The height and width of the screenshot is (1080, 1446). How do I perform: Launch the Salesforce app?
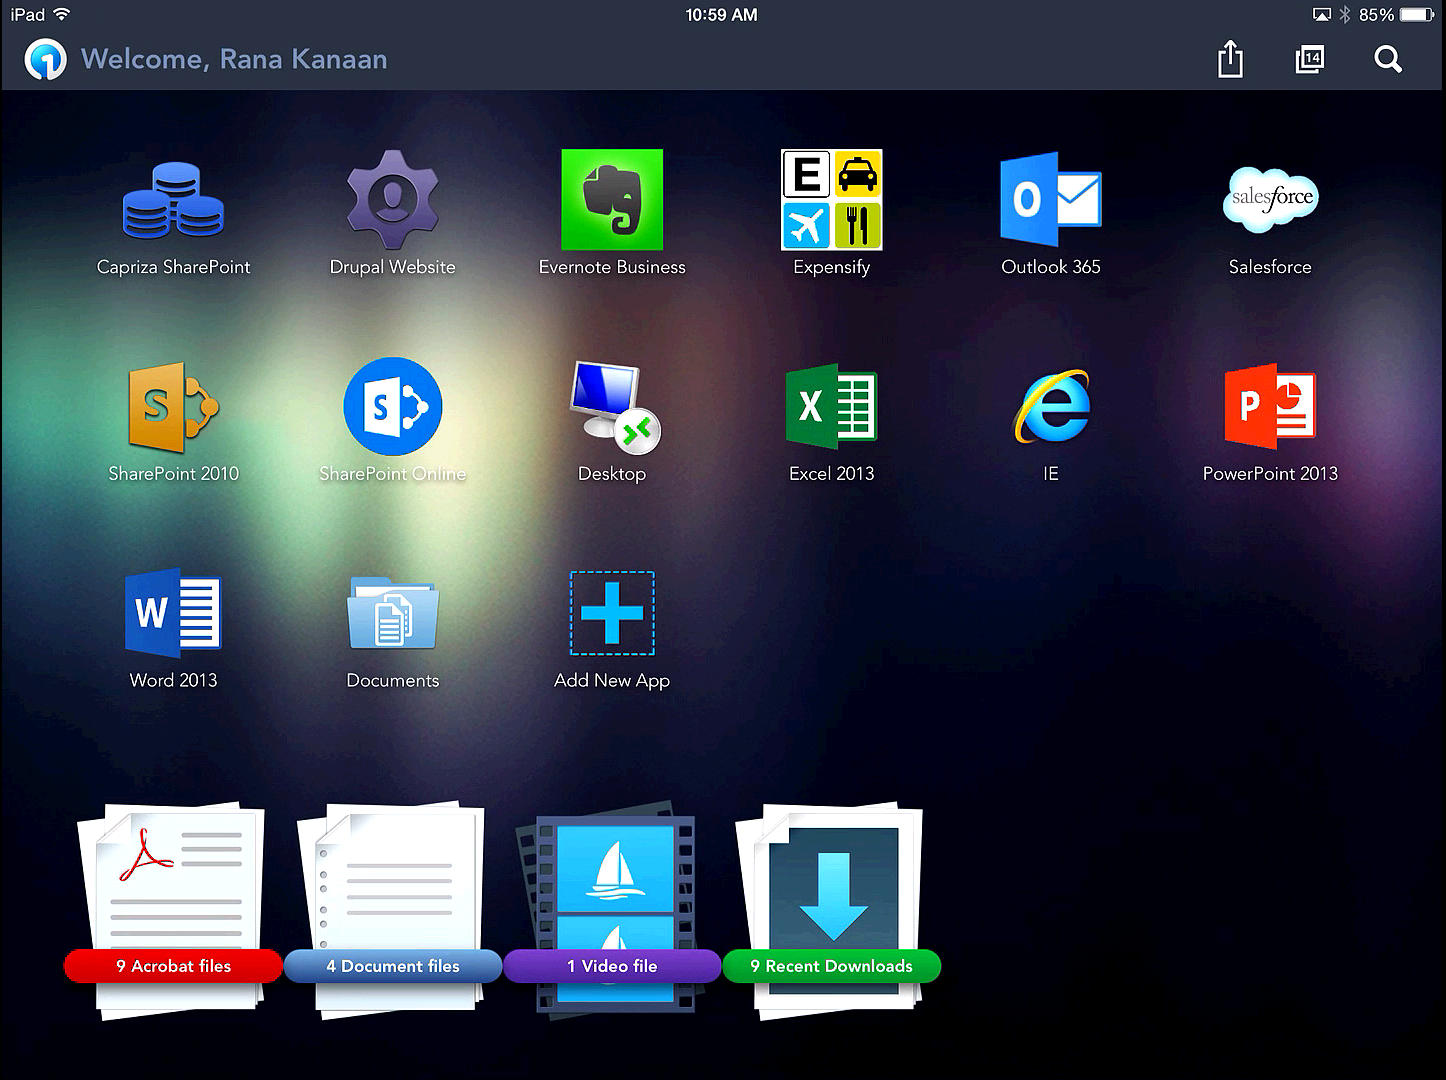[x=1270, y=200]
